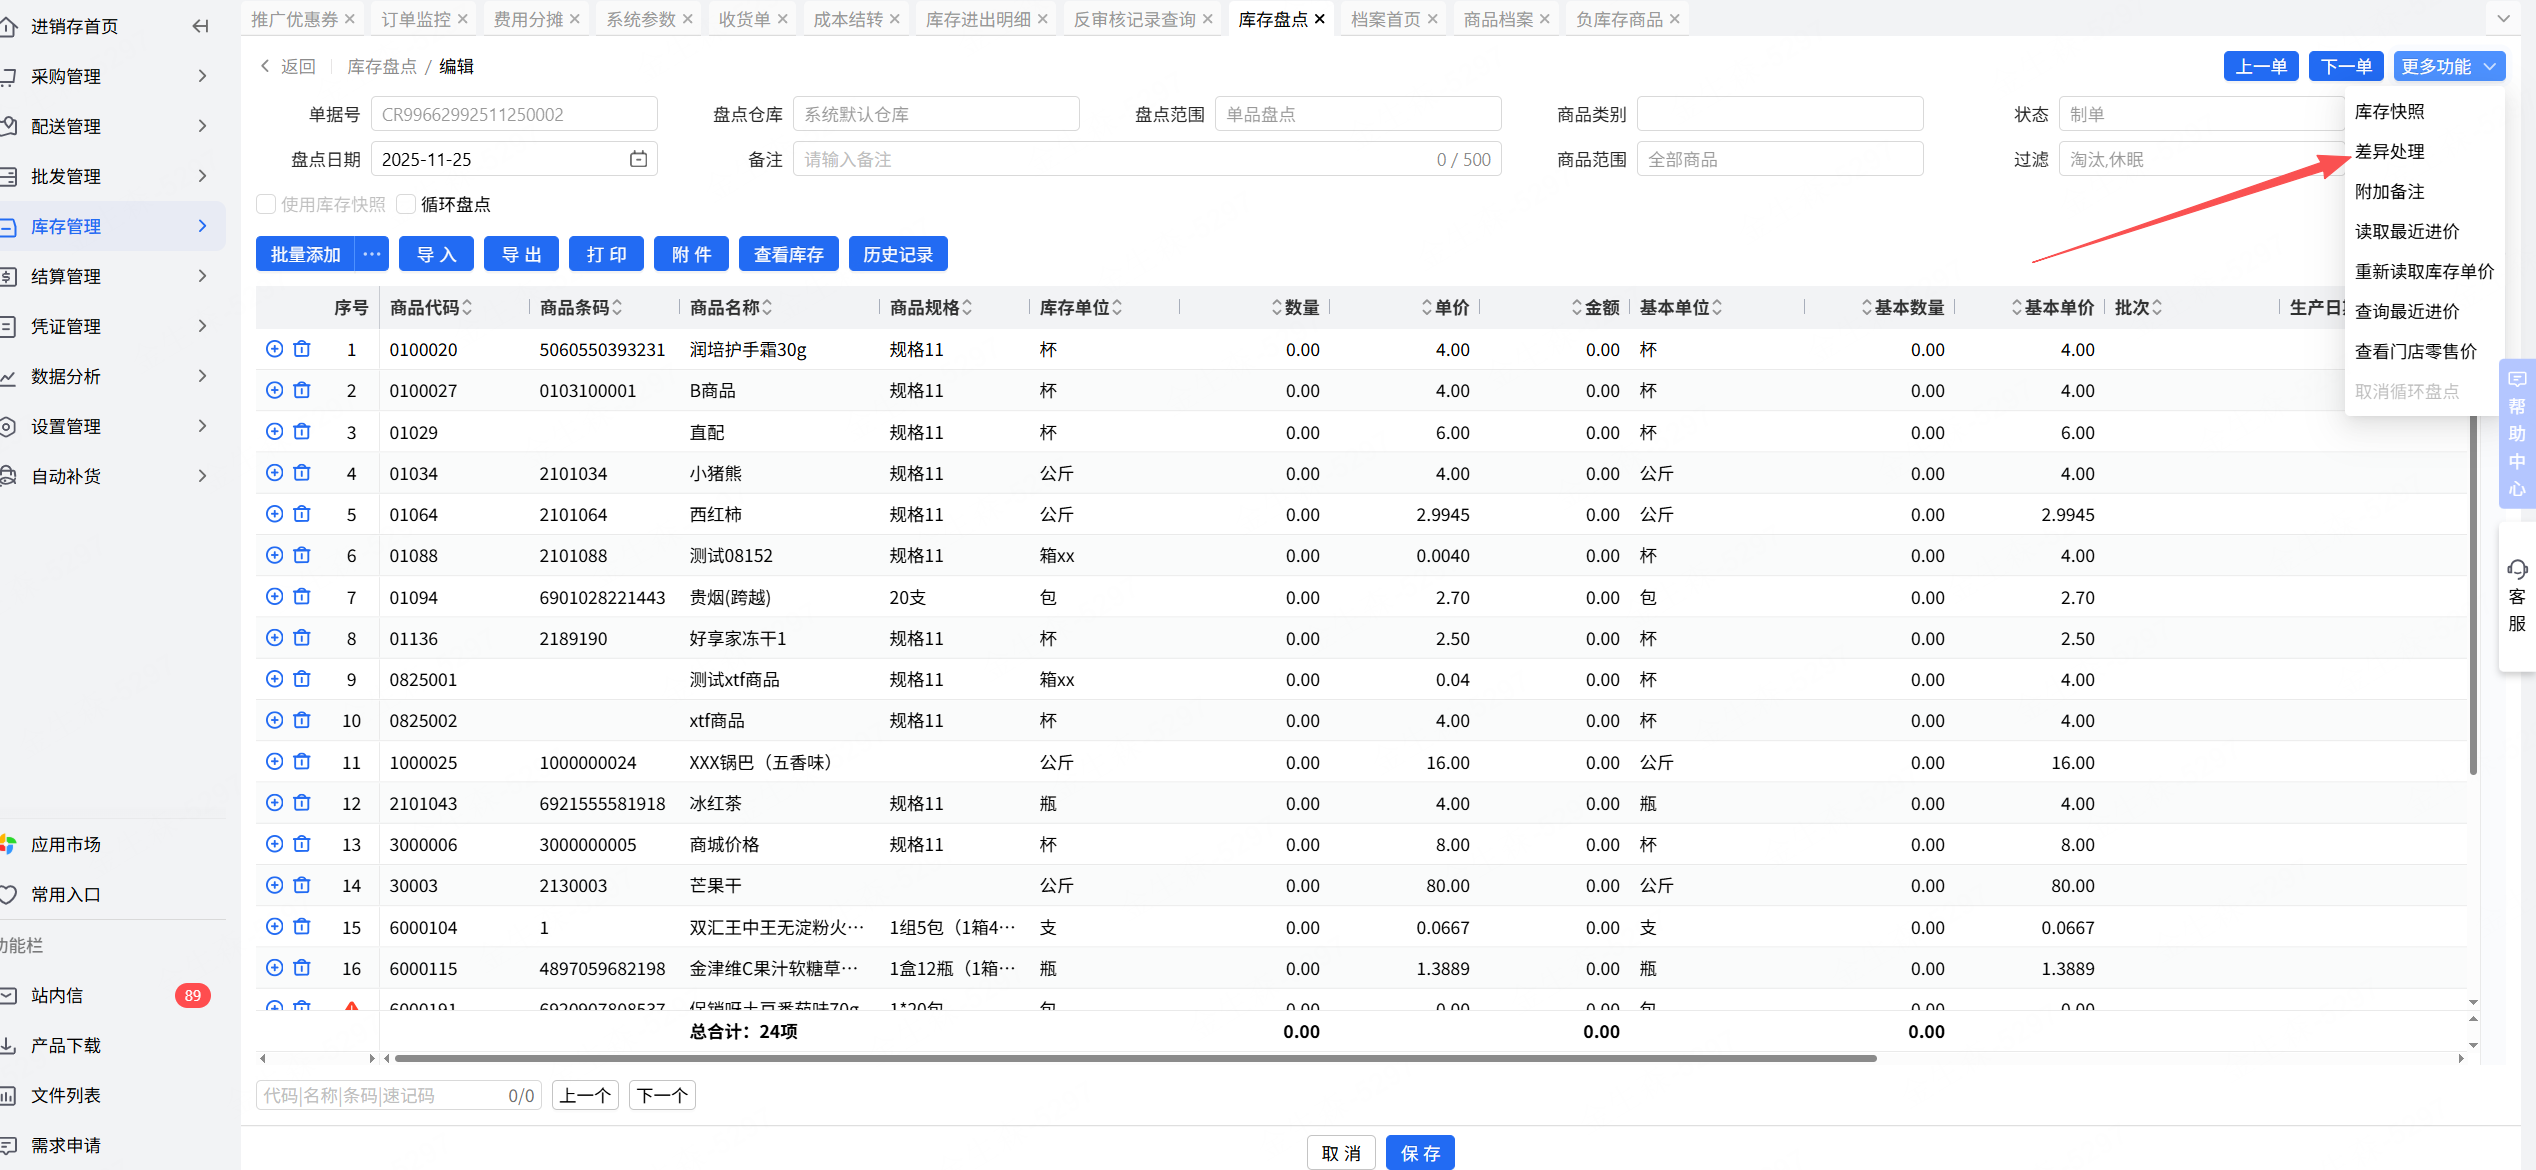Open the 帮助中心 side panel icon
Image resolution: width=2536 pixels, height=1170 pixels.
click(x=2517, y=380)
